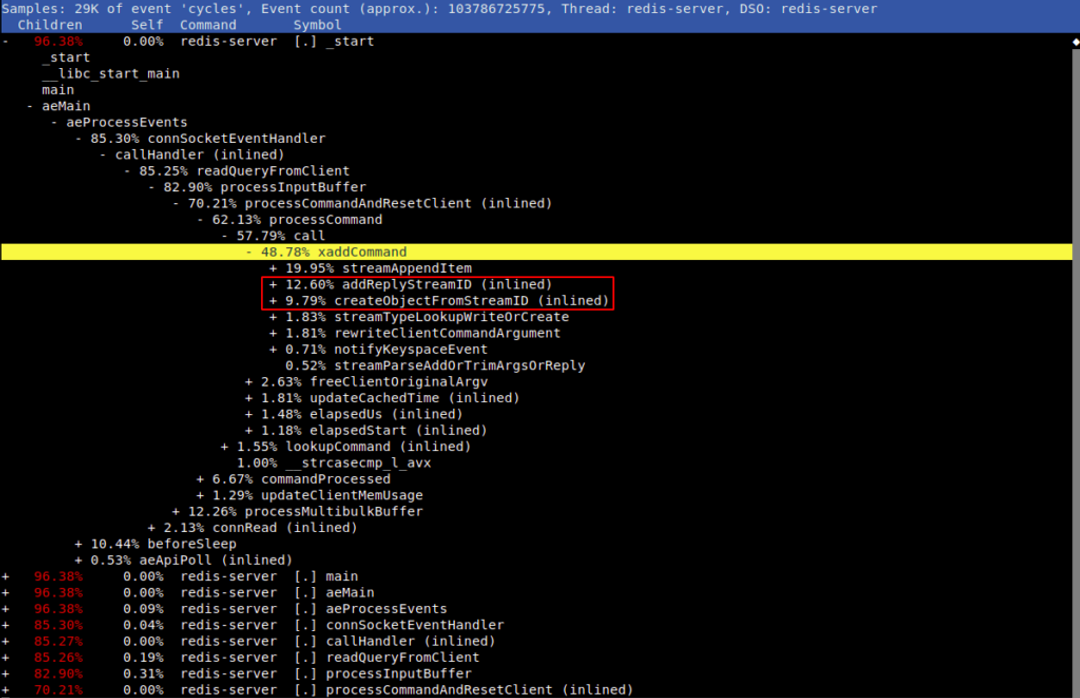Image resolution: width=1080 pixels, height=698 pixels.
Task: Expand createObjectFromStreamID (inlined) entry
Action: [271, 300]
